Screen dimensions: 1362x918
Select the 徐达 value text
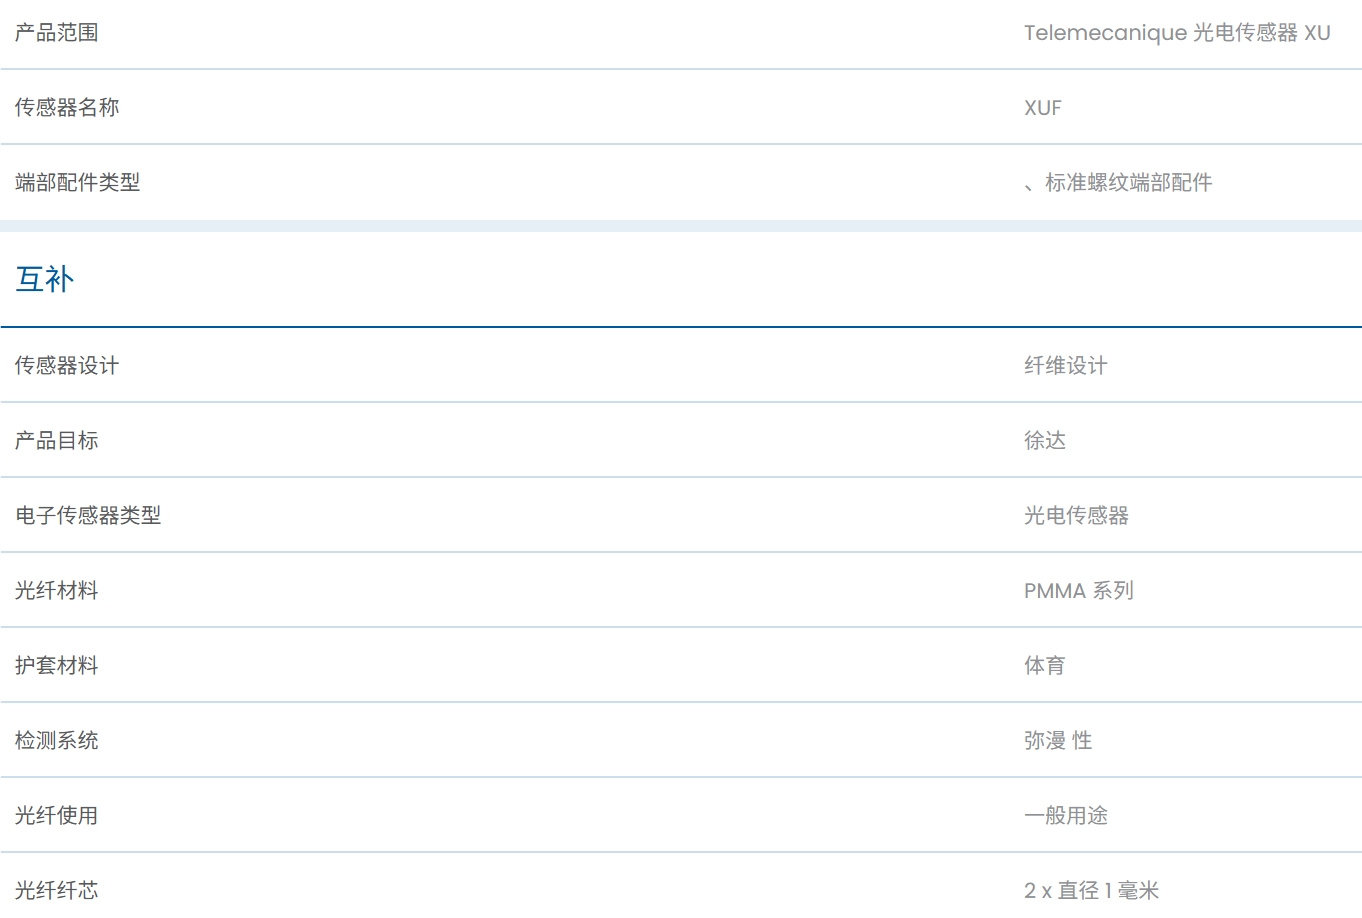(x=1045, y=441)
